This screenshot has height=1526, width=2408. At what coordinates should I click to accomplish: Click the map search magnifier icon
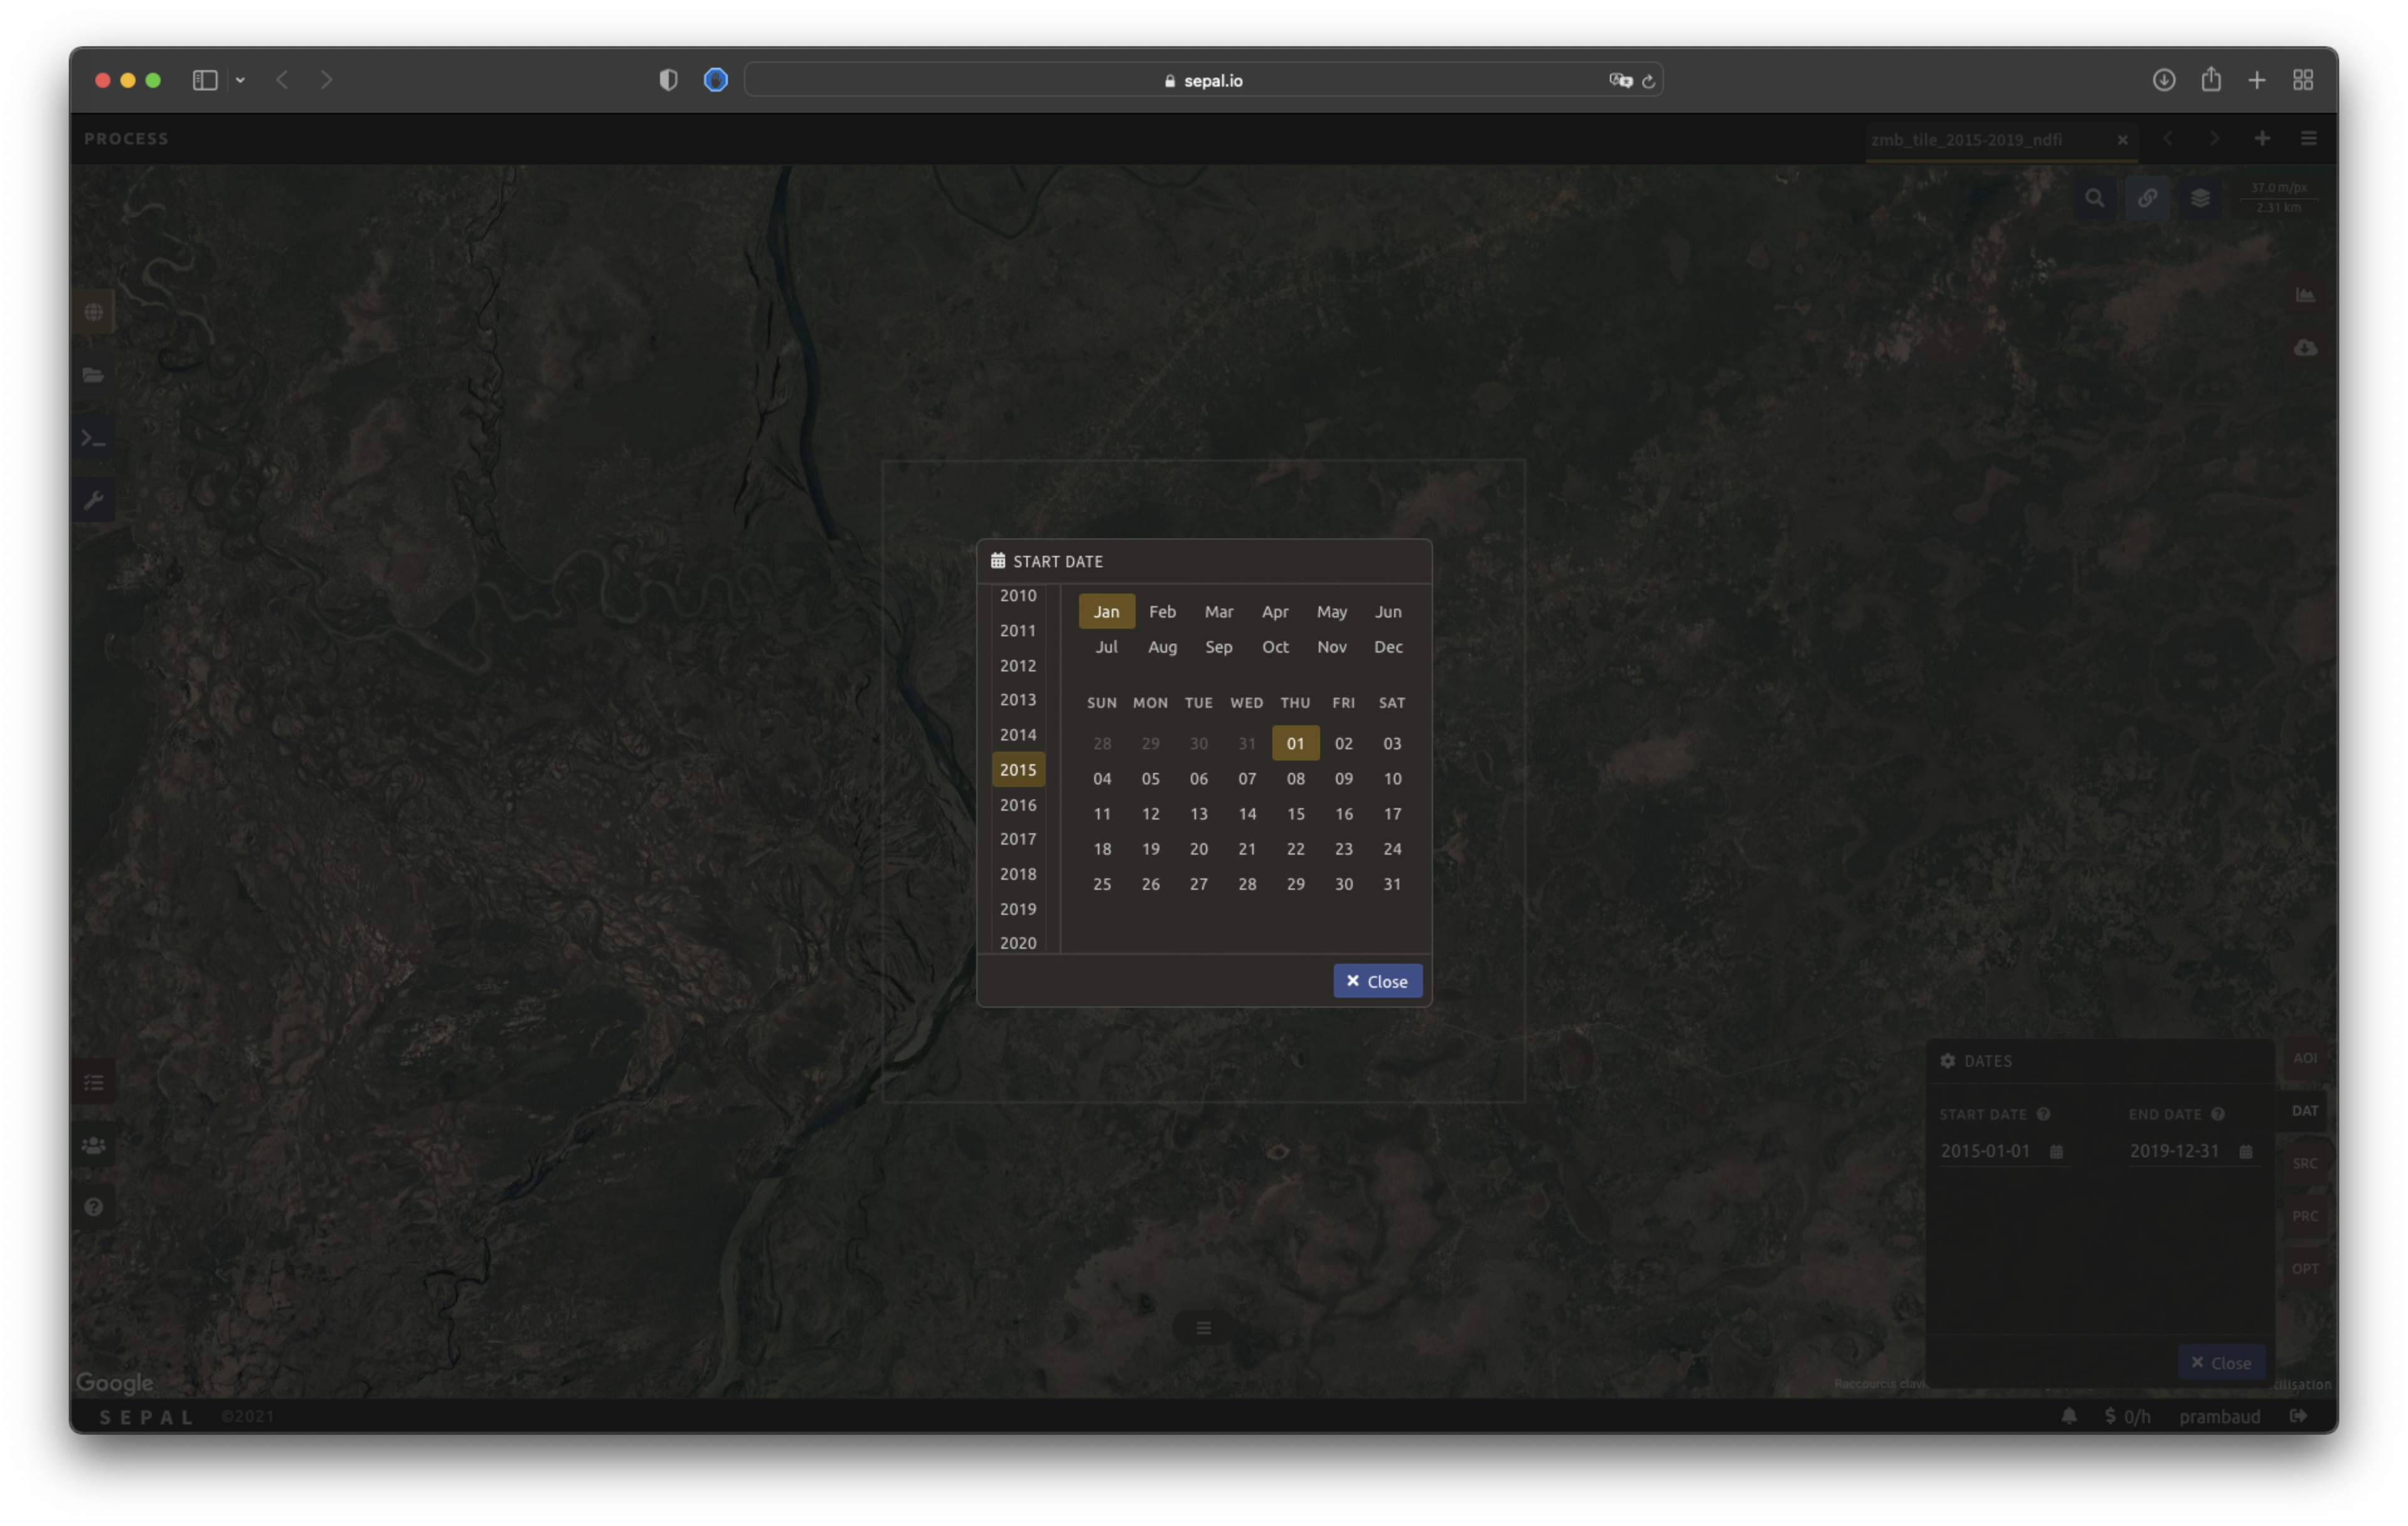2094,198
